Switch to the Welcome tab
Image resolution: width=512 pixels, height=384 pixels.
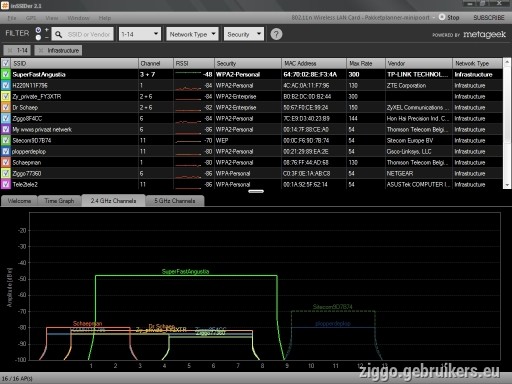[19, 201]
